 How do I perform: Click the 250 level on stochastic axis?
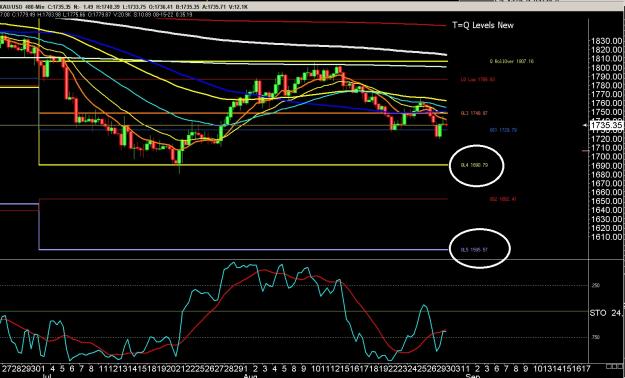click(596, 285)
